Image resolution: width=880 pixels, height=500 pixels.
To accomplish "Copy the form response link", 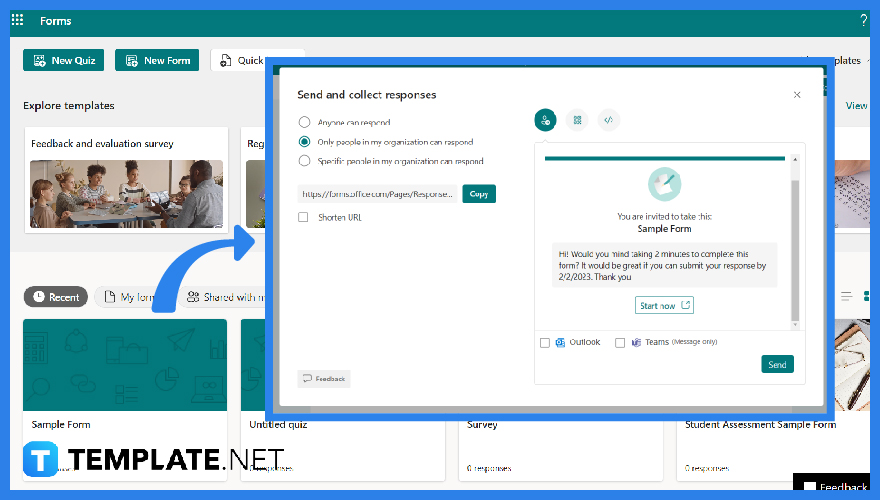I will coord(479,194).
